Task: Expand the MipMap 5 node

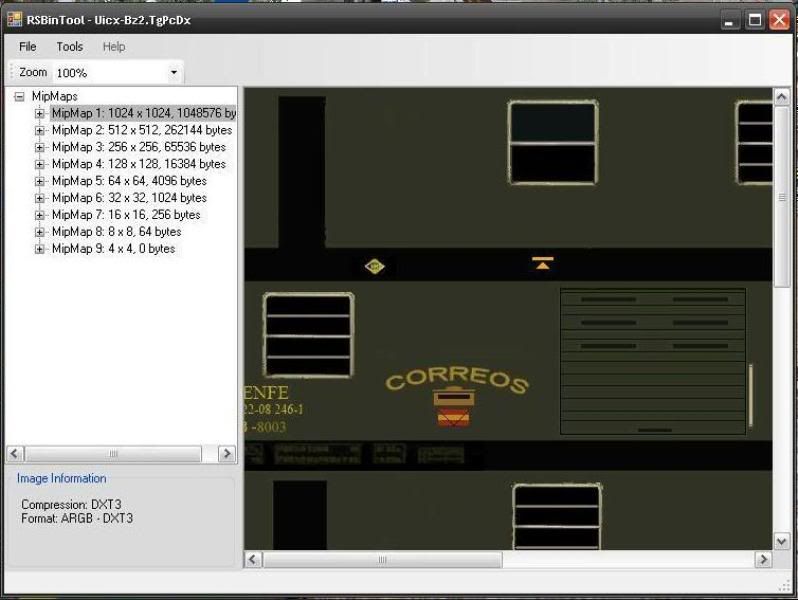Action: pos(40,181)
